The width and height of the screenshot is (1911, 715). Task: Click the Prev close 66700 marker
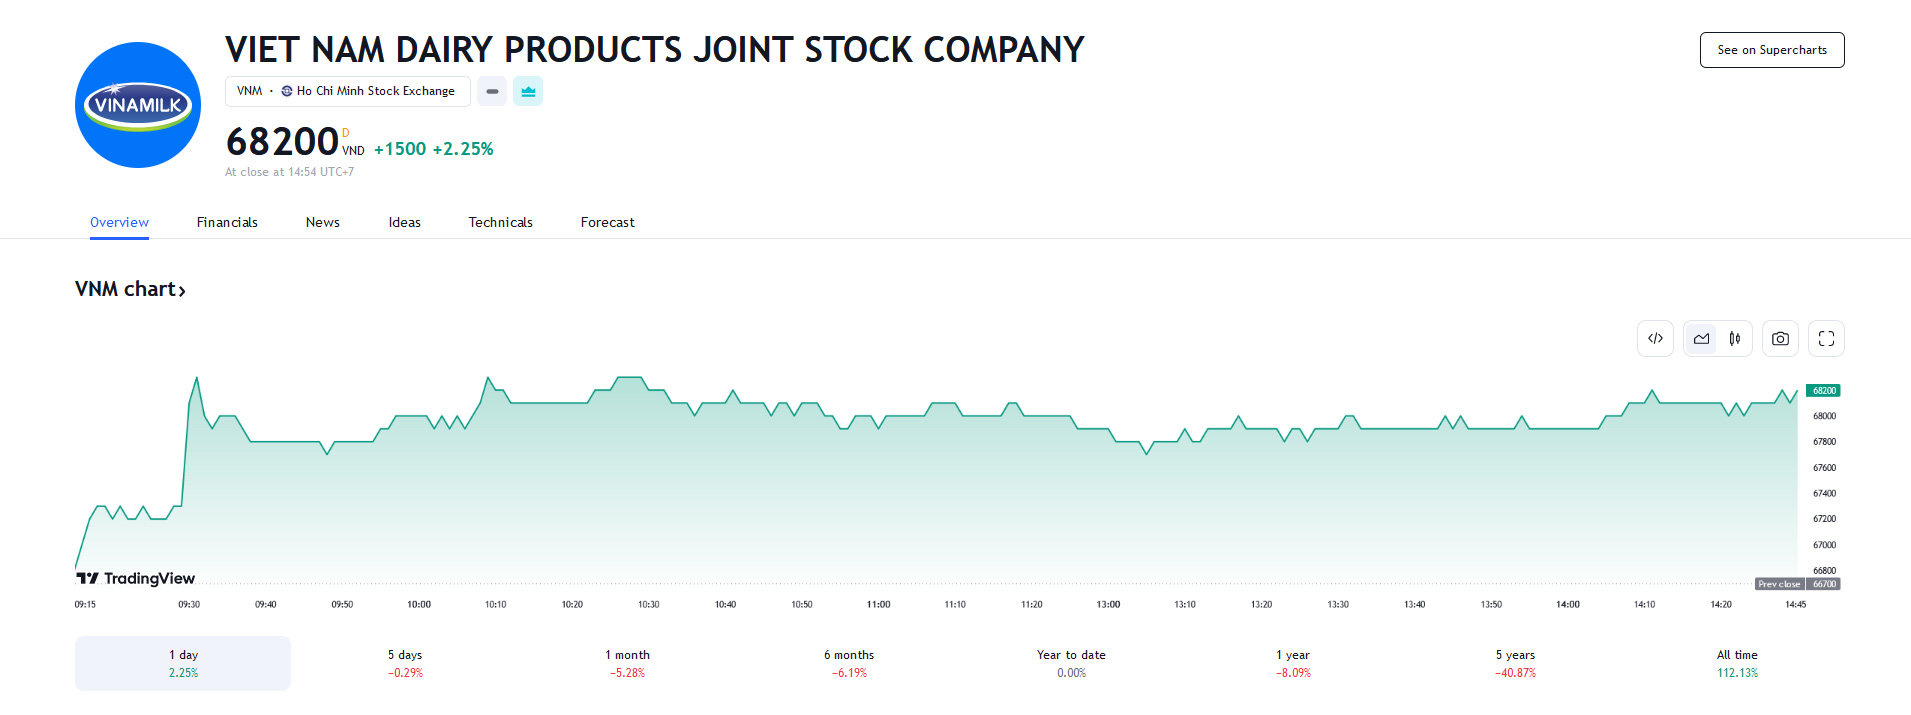click(1797, 584)
